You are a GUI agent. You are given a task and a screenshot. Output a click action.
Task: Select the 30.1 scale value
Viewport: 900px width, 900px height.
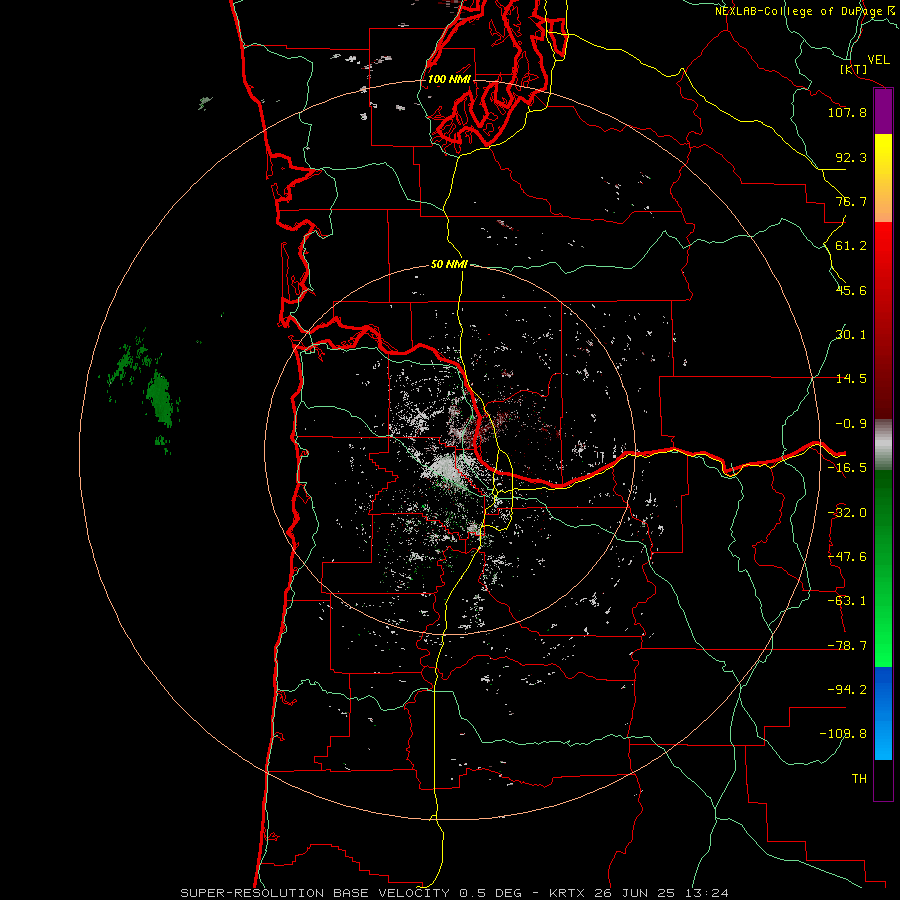click(851, 335)
